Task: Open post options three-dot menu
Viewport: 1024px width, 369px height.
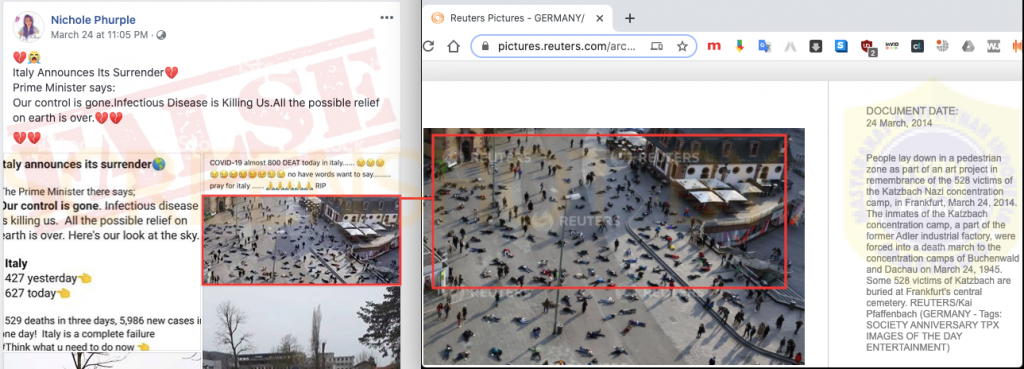Action: point(387,18)
